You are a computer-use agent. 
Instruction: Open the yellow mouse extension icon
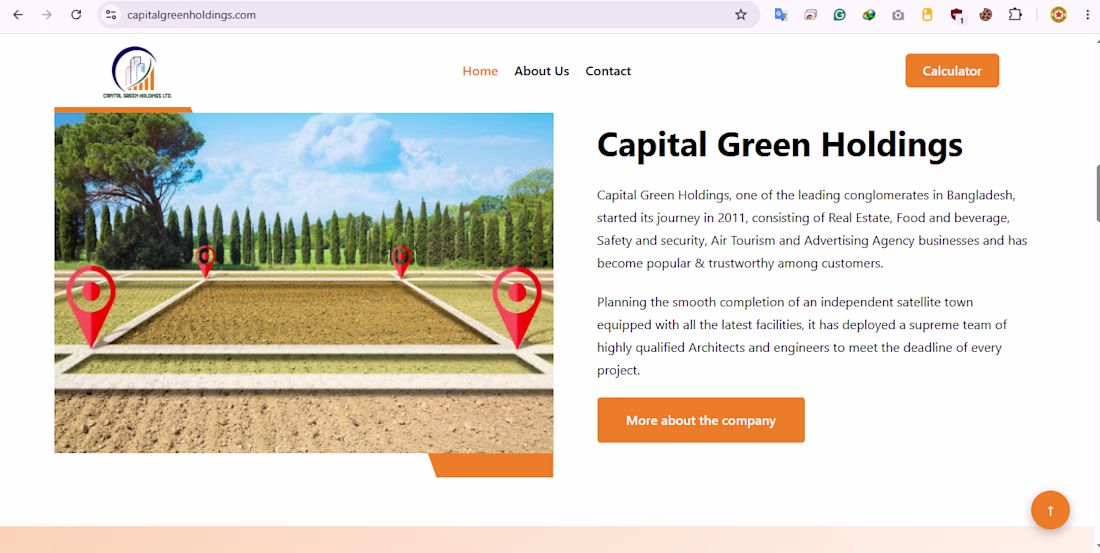[x=927, y=15]
